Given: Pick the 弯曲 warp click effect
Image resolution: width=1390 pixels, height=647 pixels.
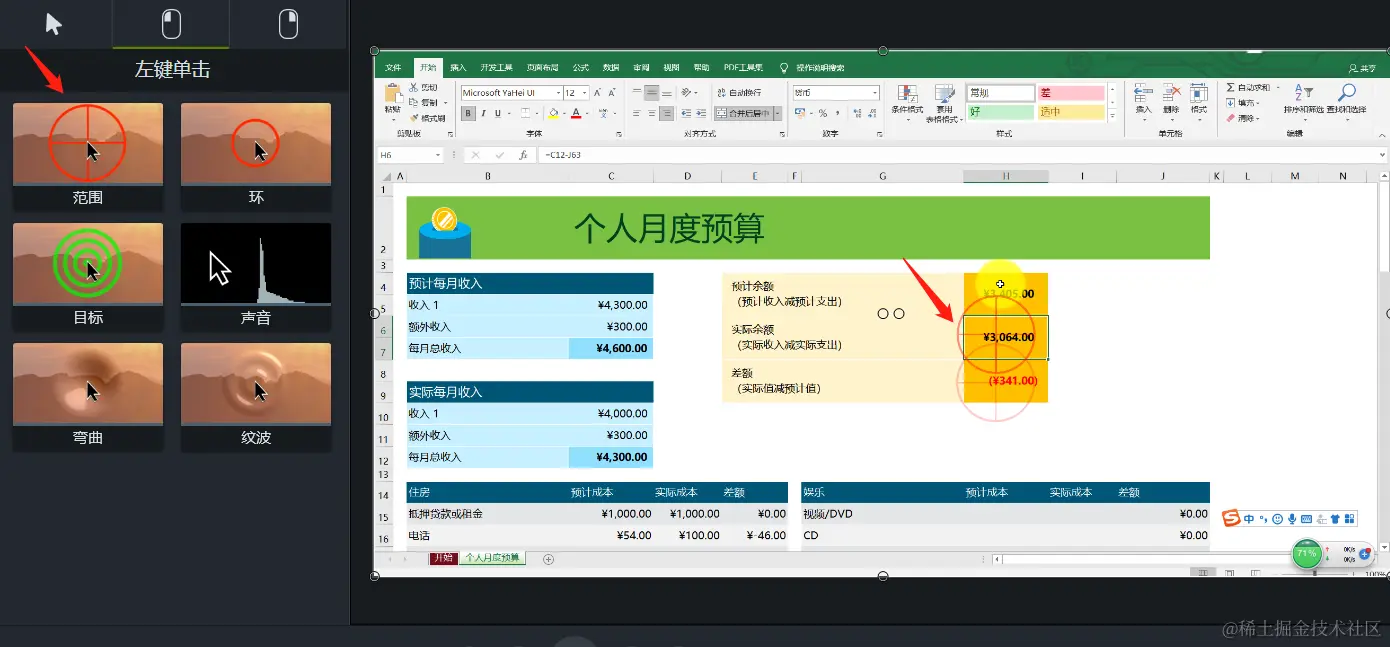Looking at the screenshot, I should pyautogui.click(x=88, y=395).
